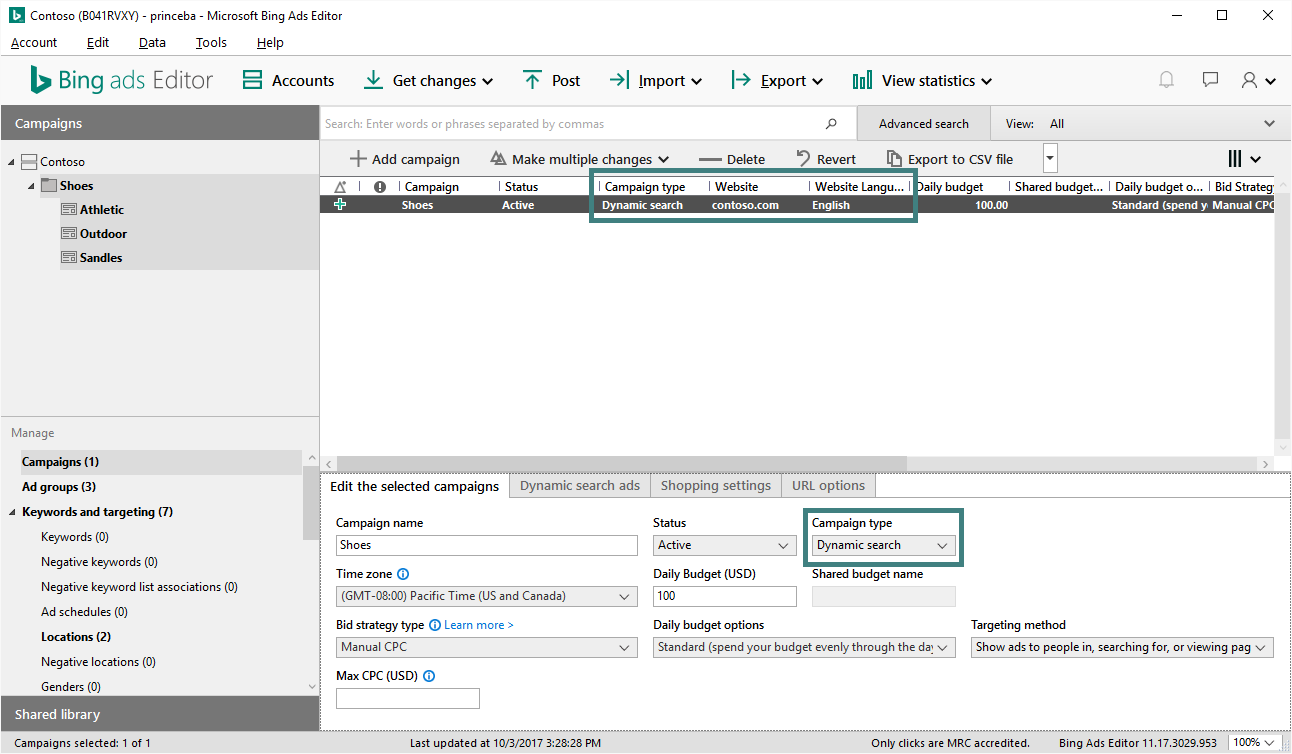Click the Bing ads Editor logo
This screenshot has width=1292, height=754.
click(x=121, y=81)
